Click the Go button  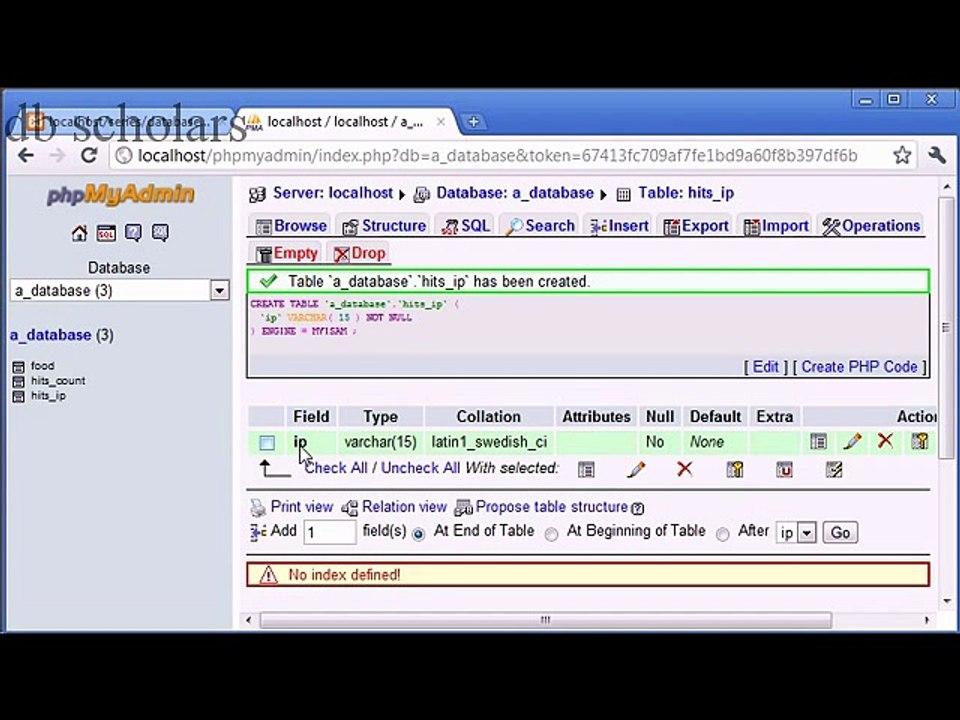point(840,533)
